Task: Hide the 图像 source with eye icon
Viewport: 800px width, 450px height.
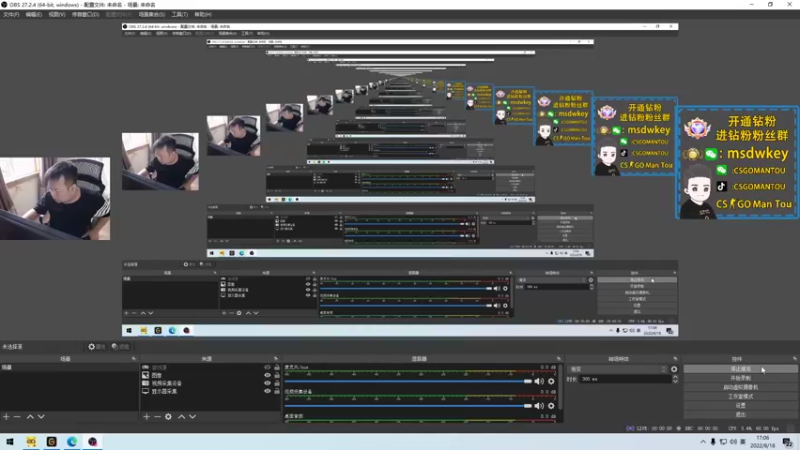Action: pos(267,375)
